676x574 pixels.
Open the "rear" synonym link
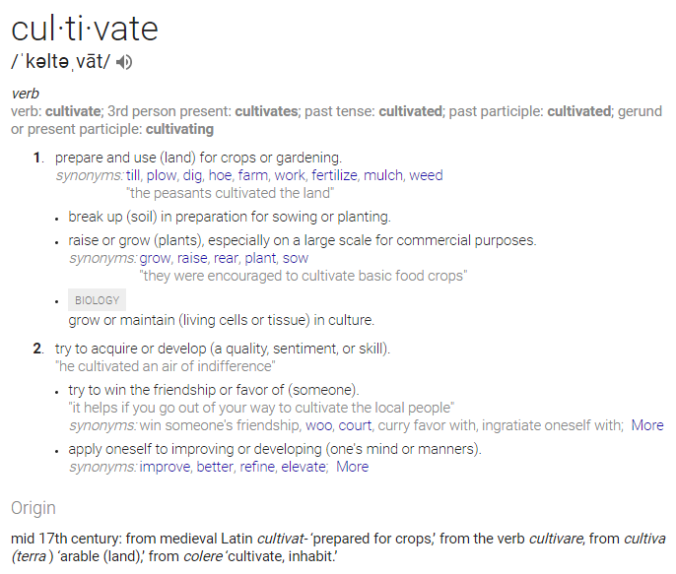point(226,257)
